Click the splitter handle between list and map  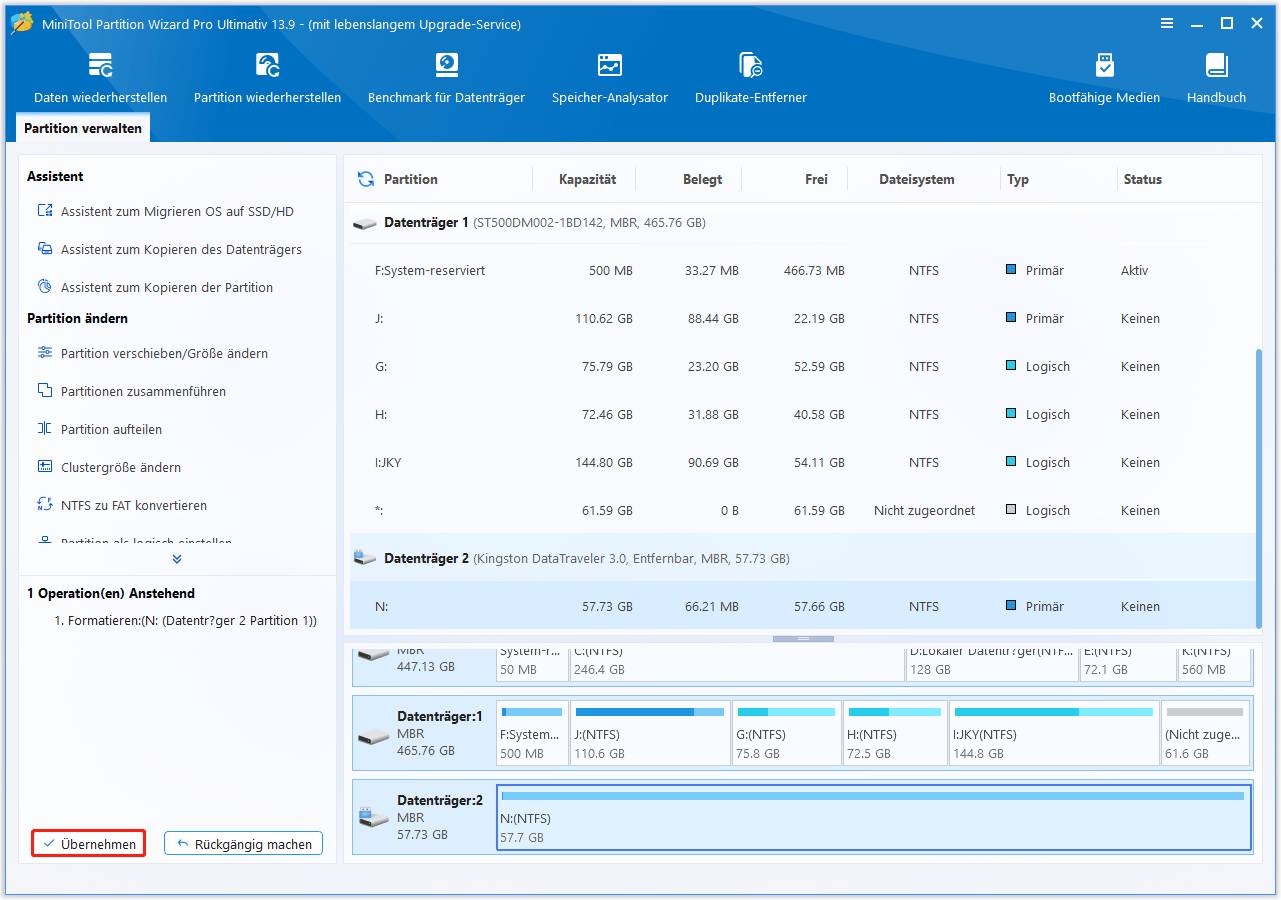coord(802,638)
